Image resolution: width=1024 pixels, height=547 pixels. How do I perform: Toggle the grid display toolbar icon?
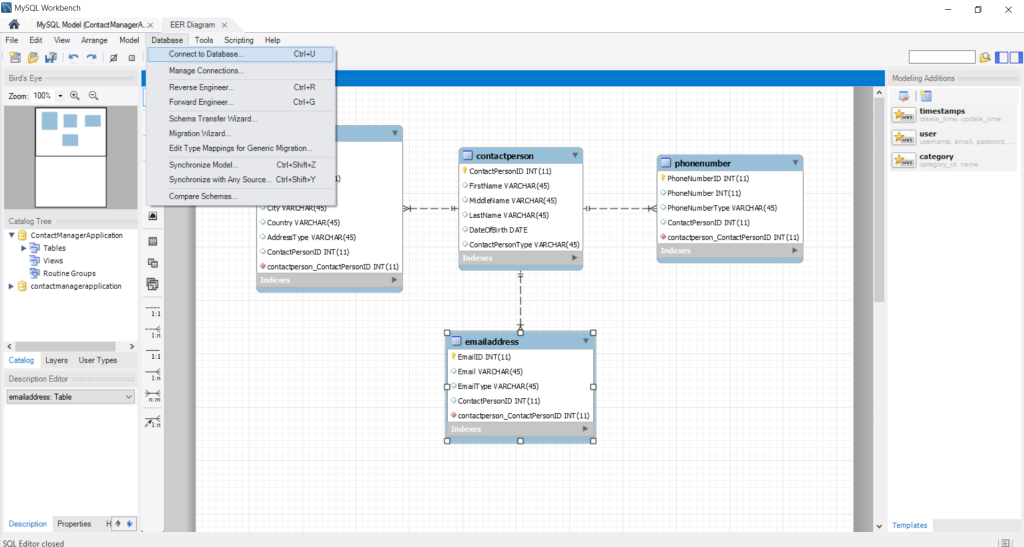131,57
